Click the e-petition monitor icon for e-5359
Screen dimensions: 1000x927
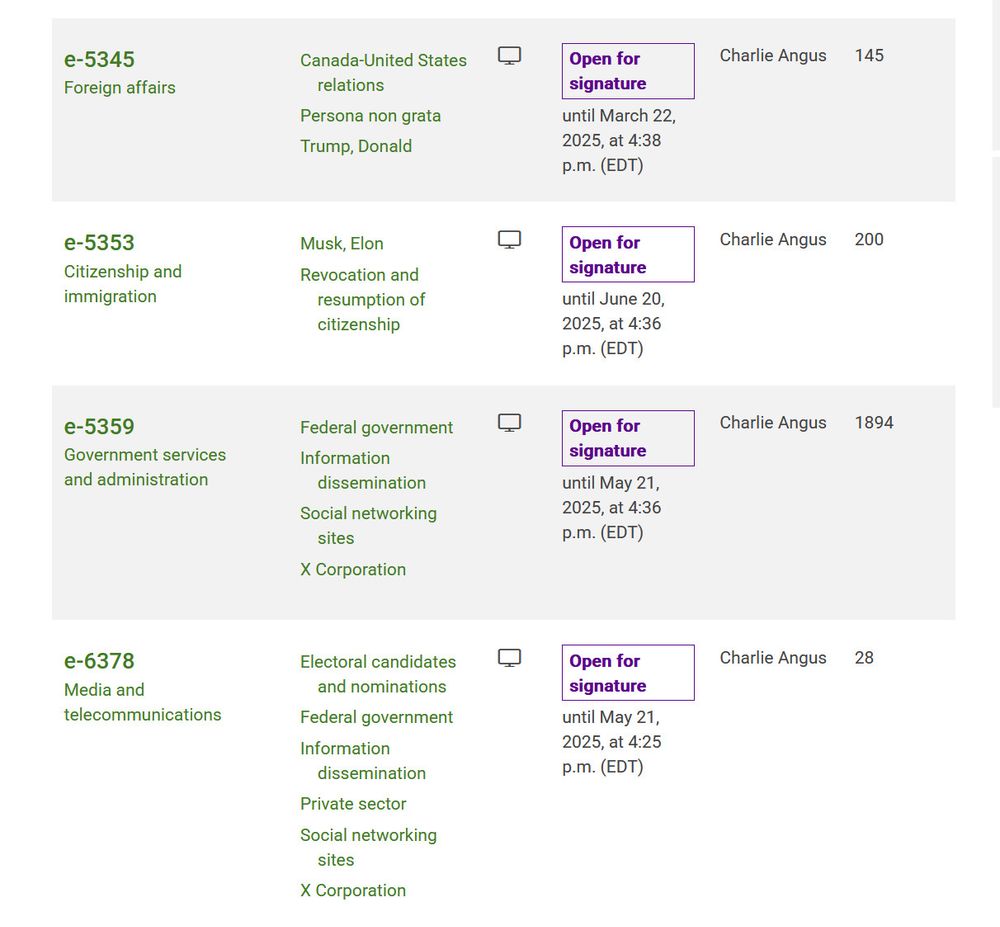[x=509, y=423]
